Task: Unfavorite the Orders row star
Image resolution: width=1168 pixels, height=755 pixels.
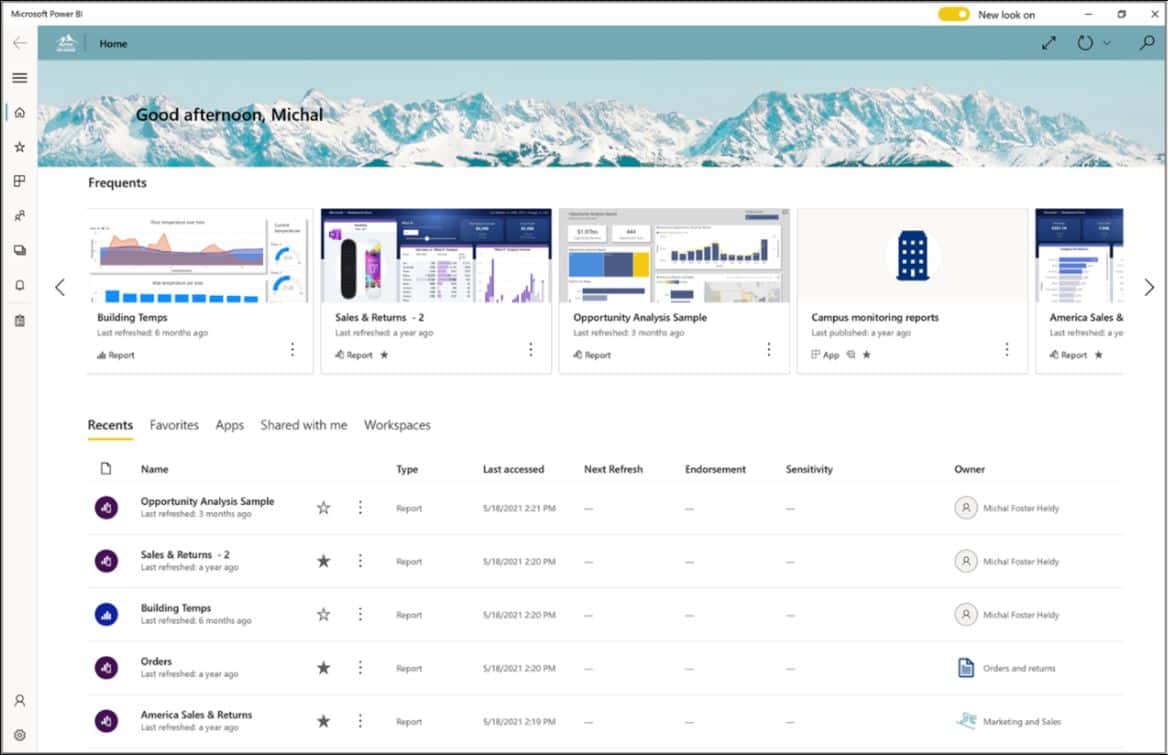Action: [323, 668]
